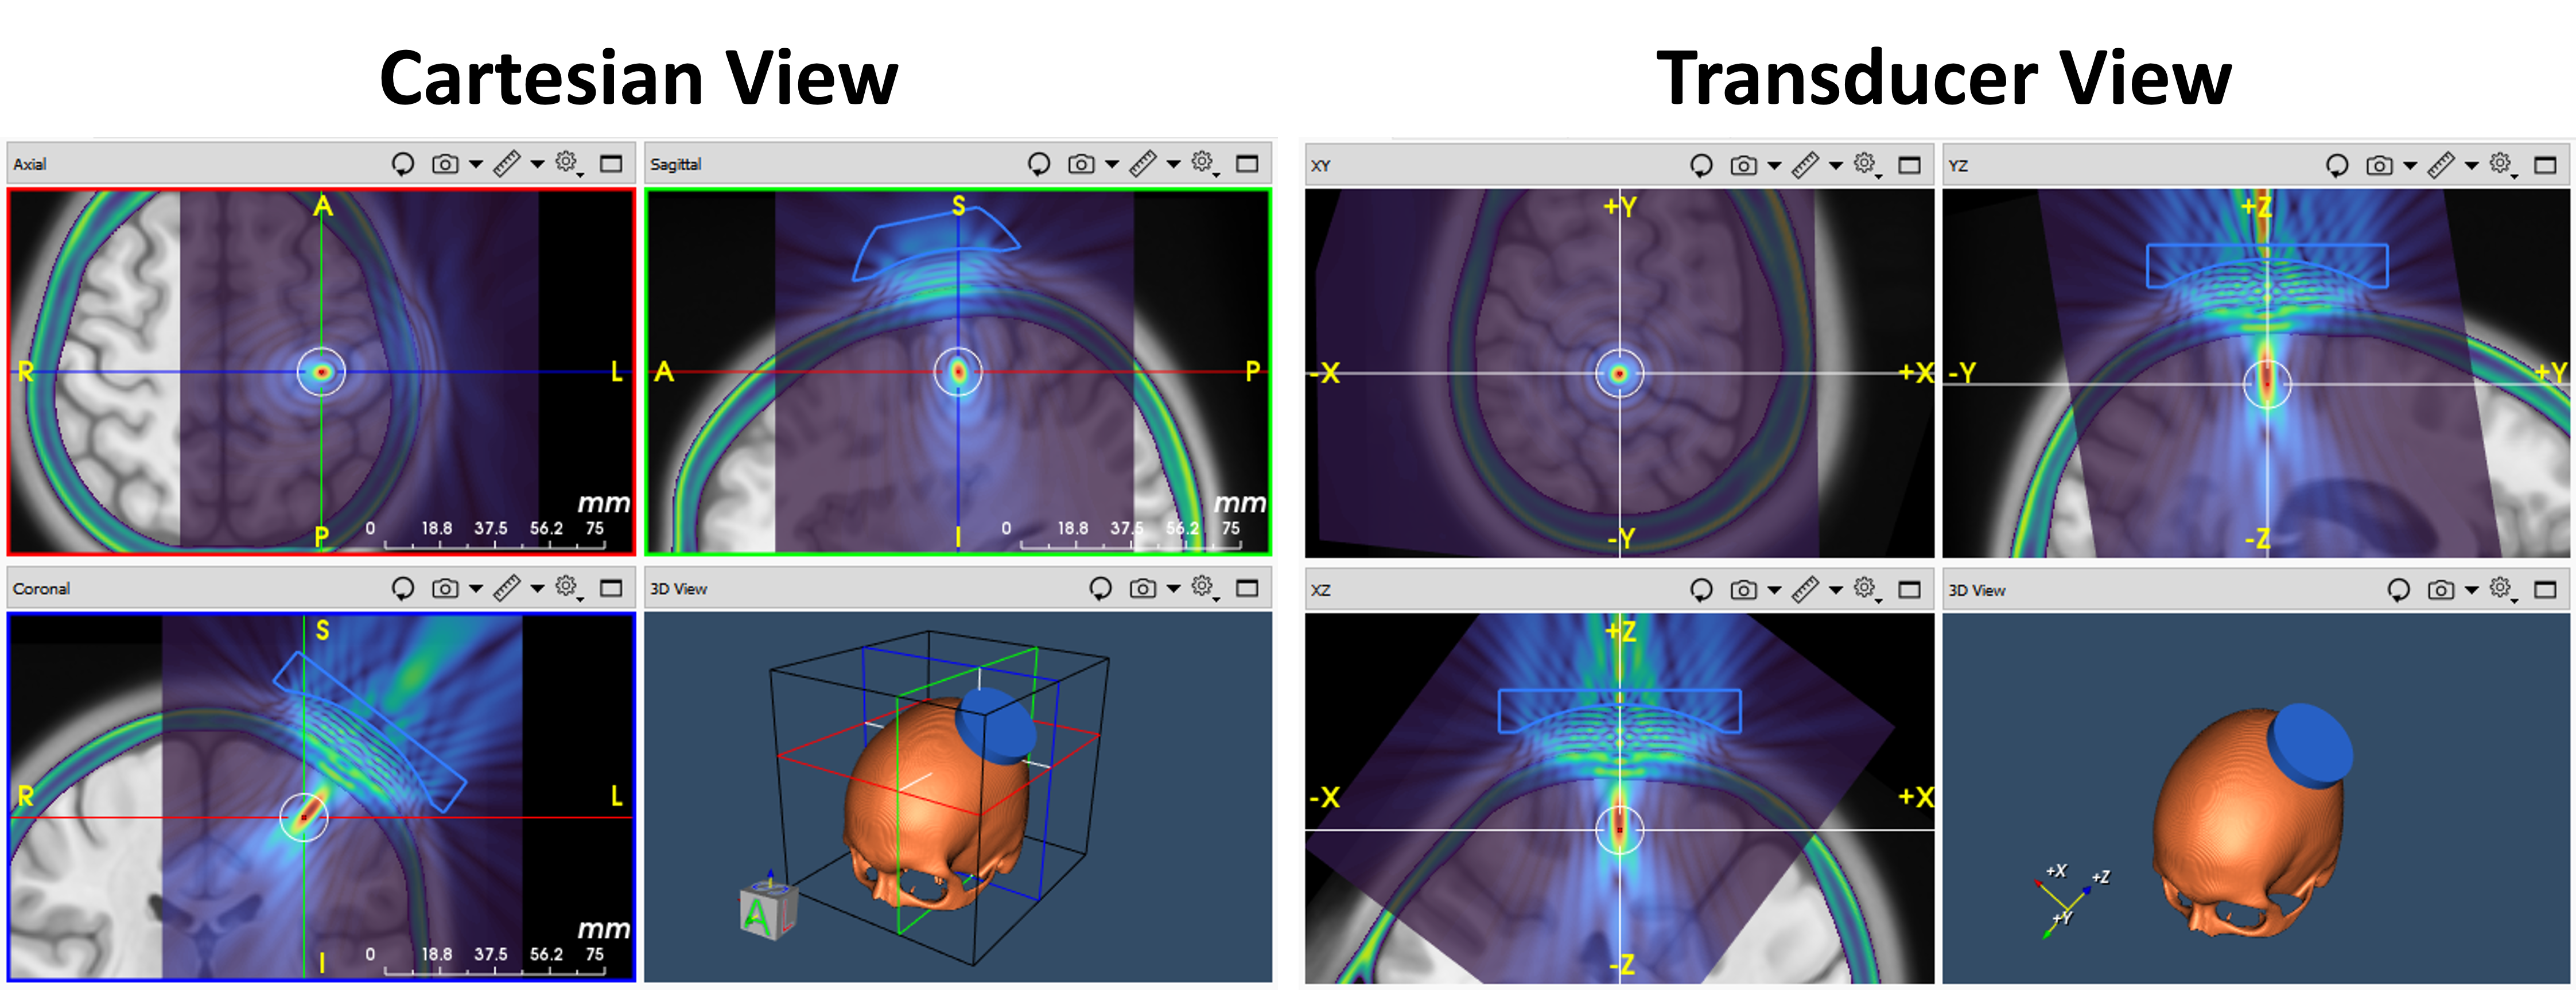
Task: Expand ruler dropdown in Sagittal panel
Action: click(x=1173, y=164)
